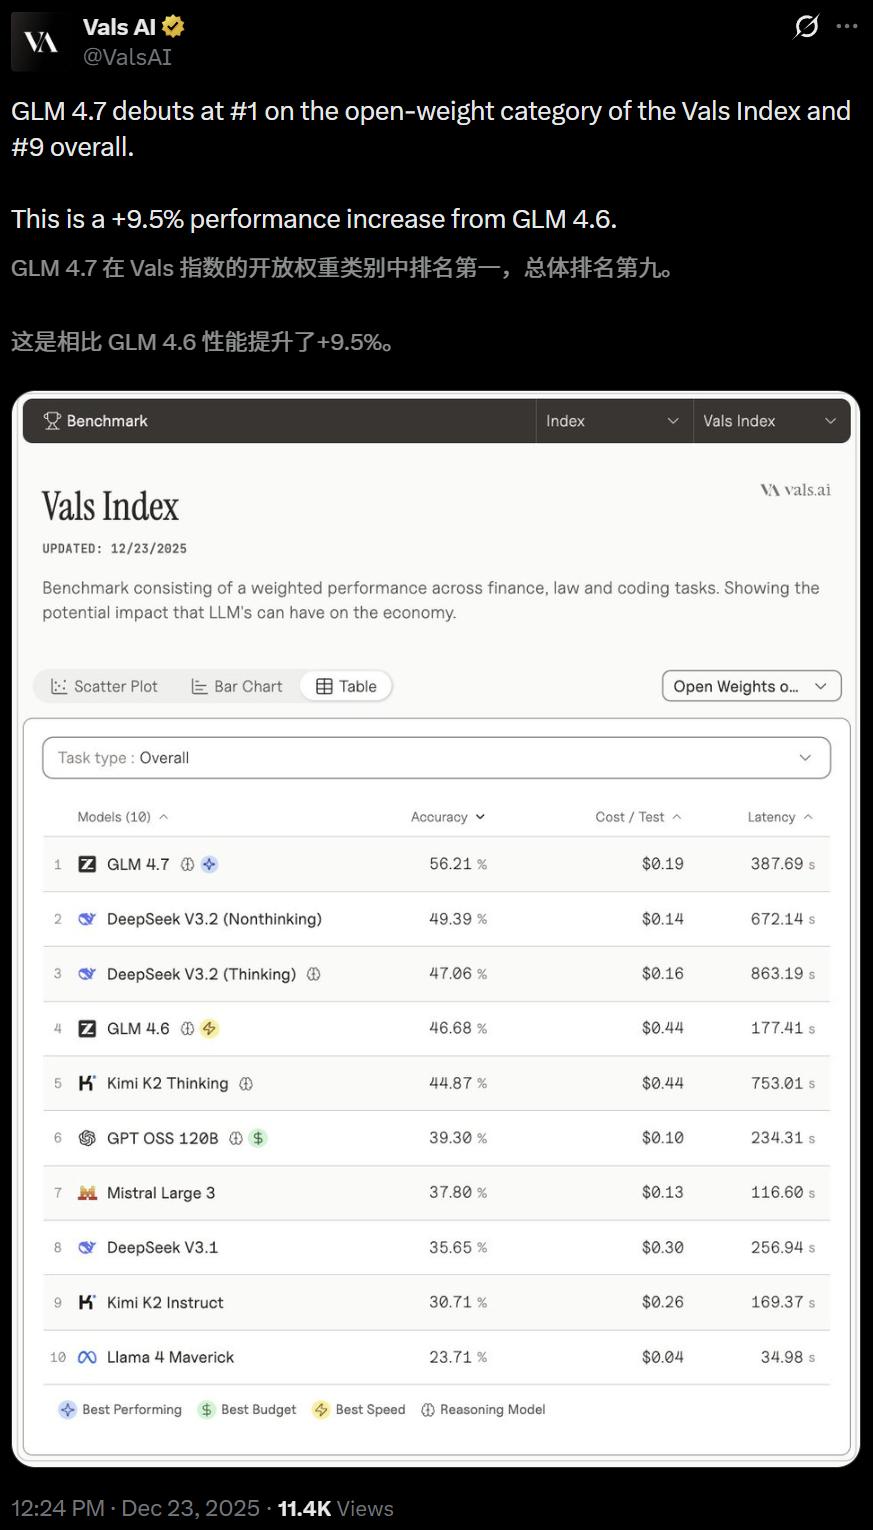Open the Task type Overall dropdown

(x=436, y=757)
